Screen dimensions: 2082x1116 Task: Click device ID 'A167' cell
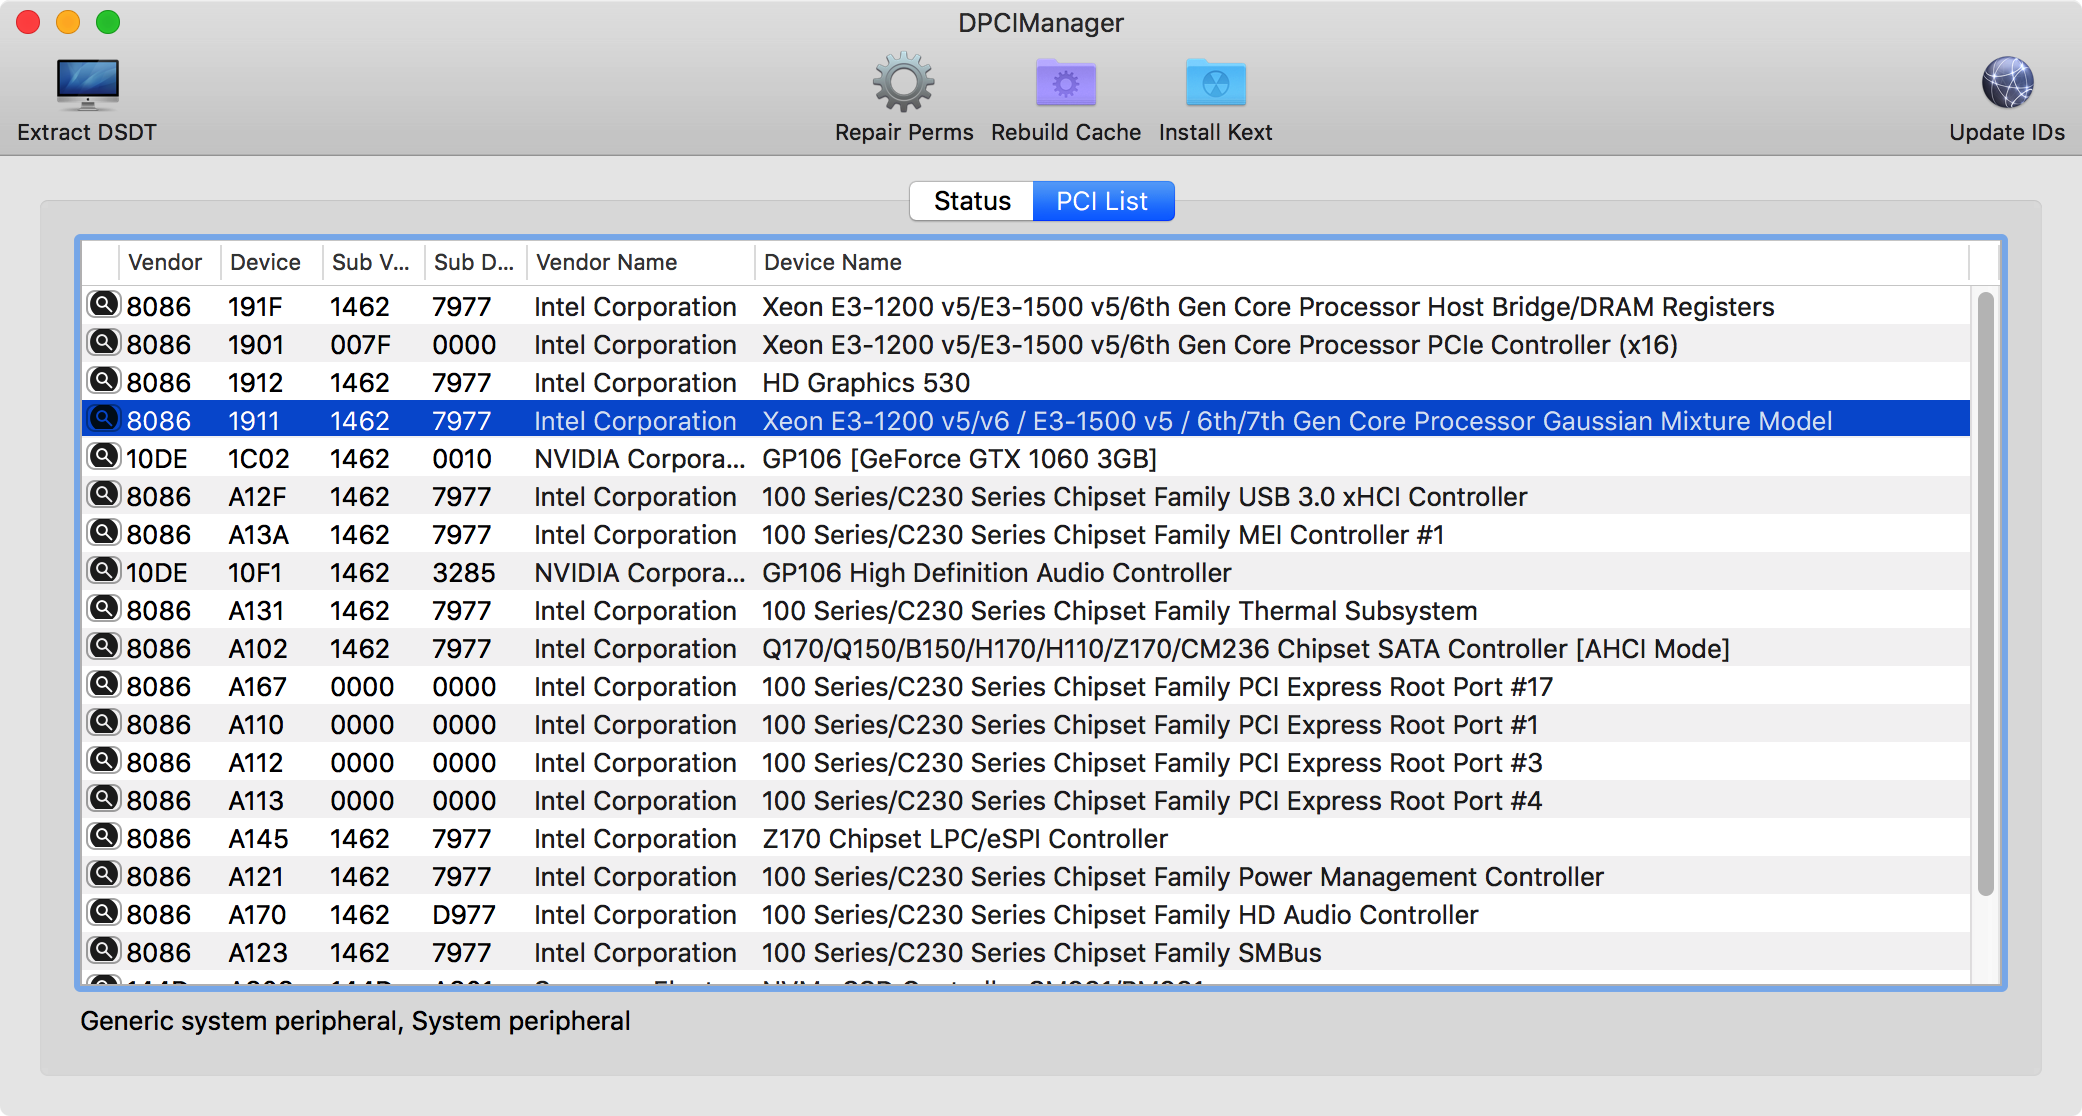tap(257, 687)
